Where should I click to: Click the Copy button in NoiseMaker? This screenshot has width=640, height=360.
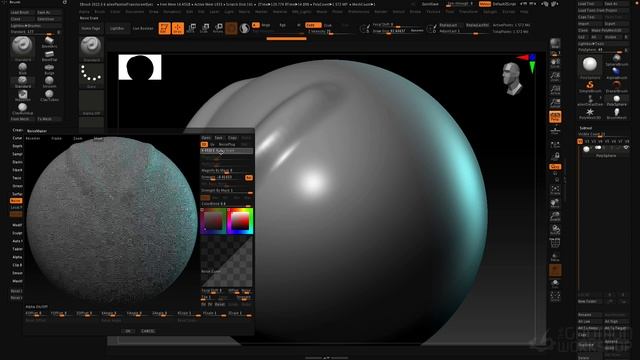coord(232,138)
